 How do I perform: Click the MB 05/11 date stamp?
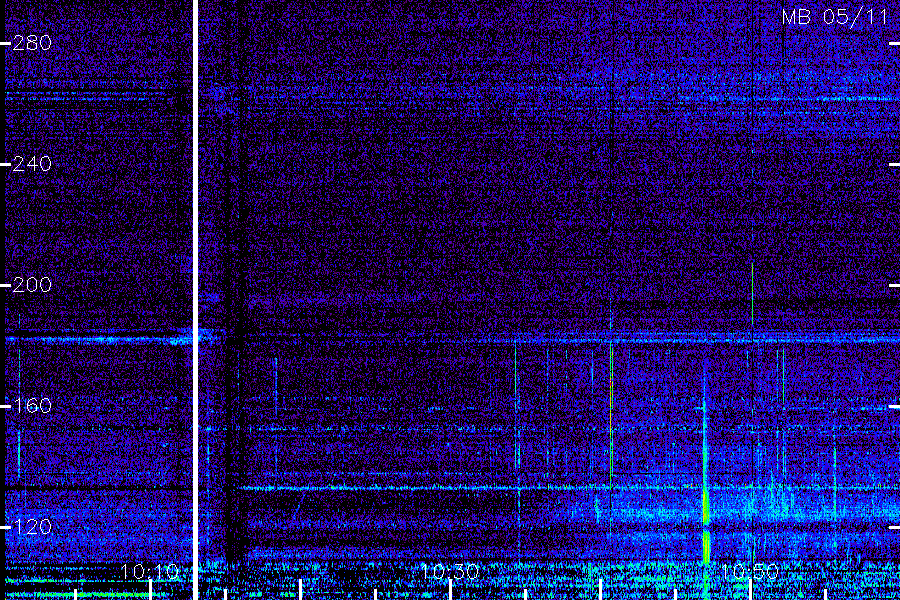click(835, 17)
